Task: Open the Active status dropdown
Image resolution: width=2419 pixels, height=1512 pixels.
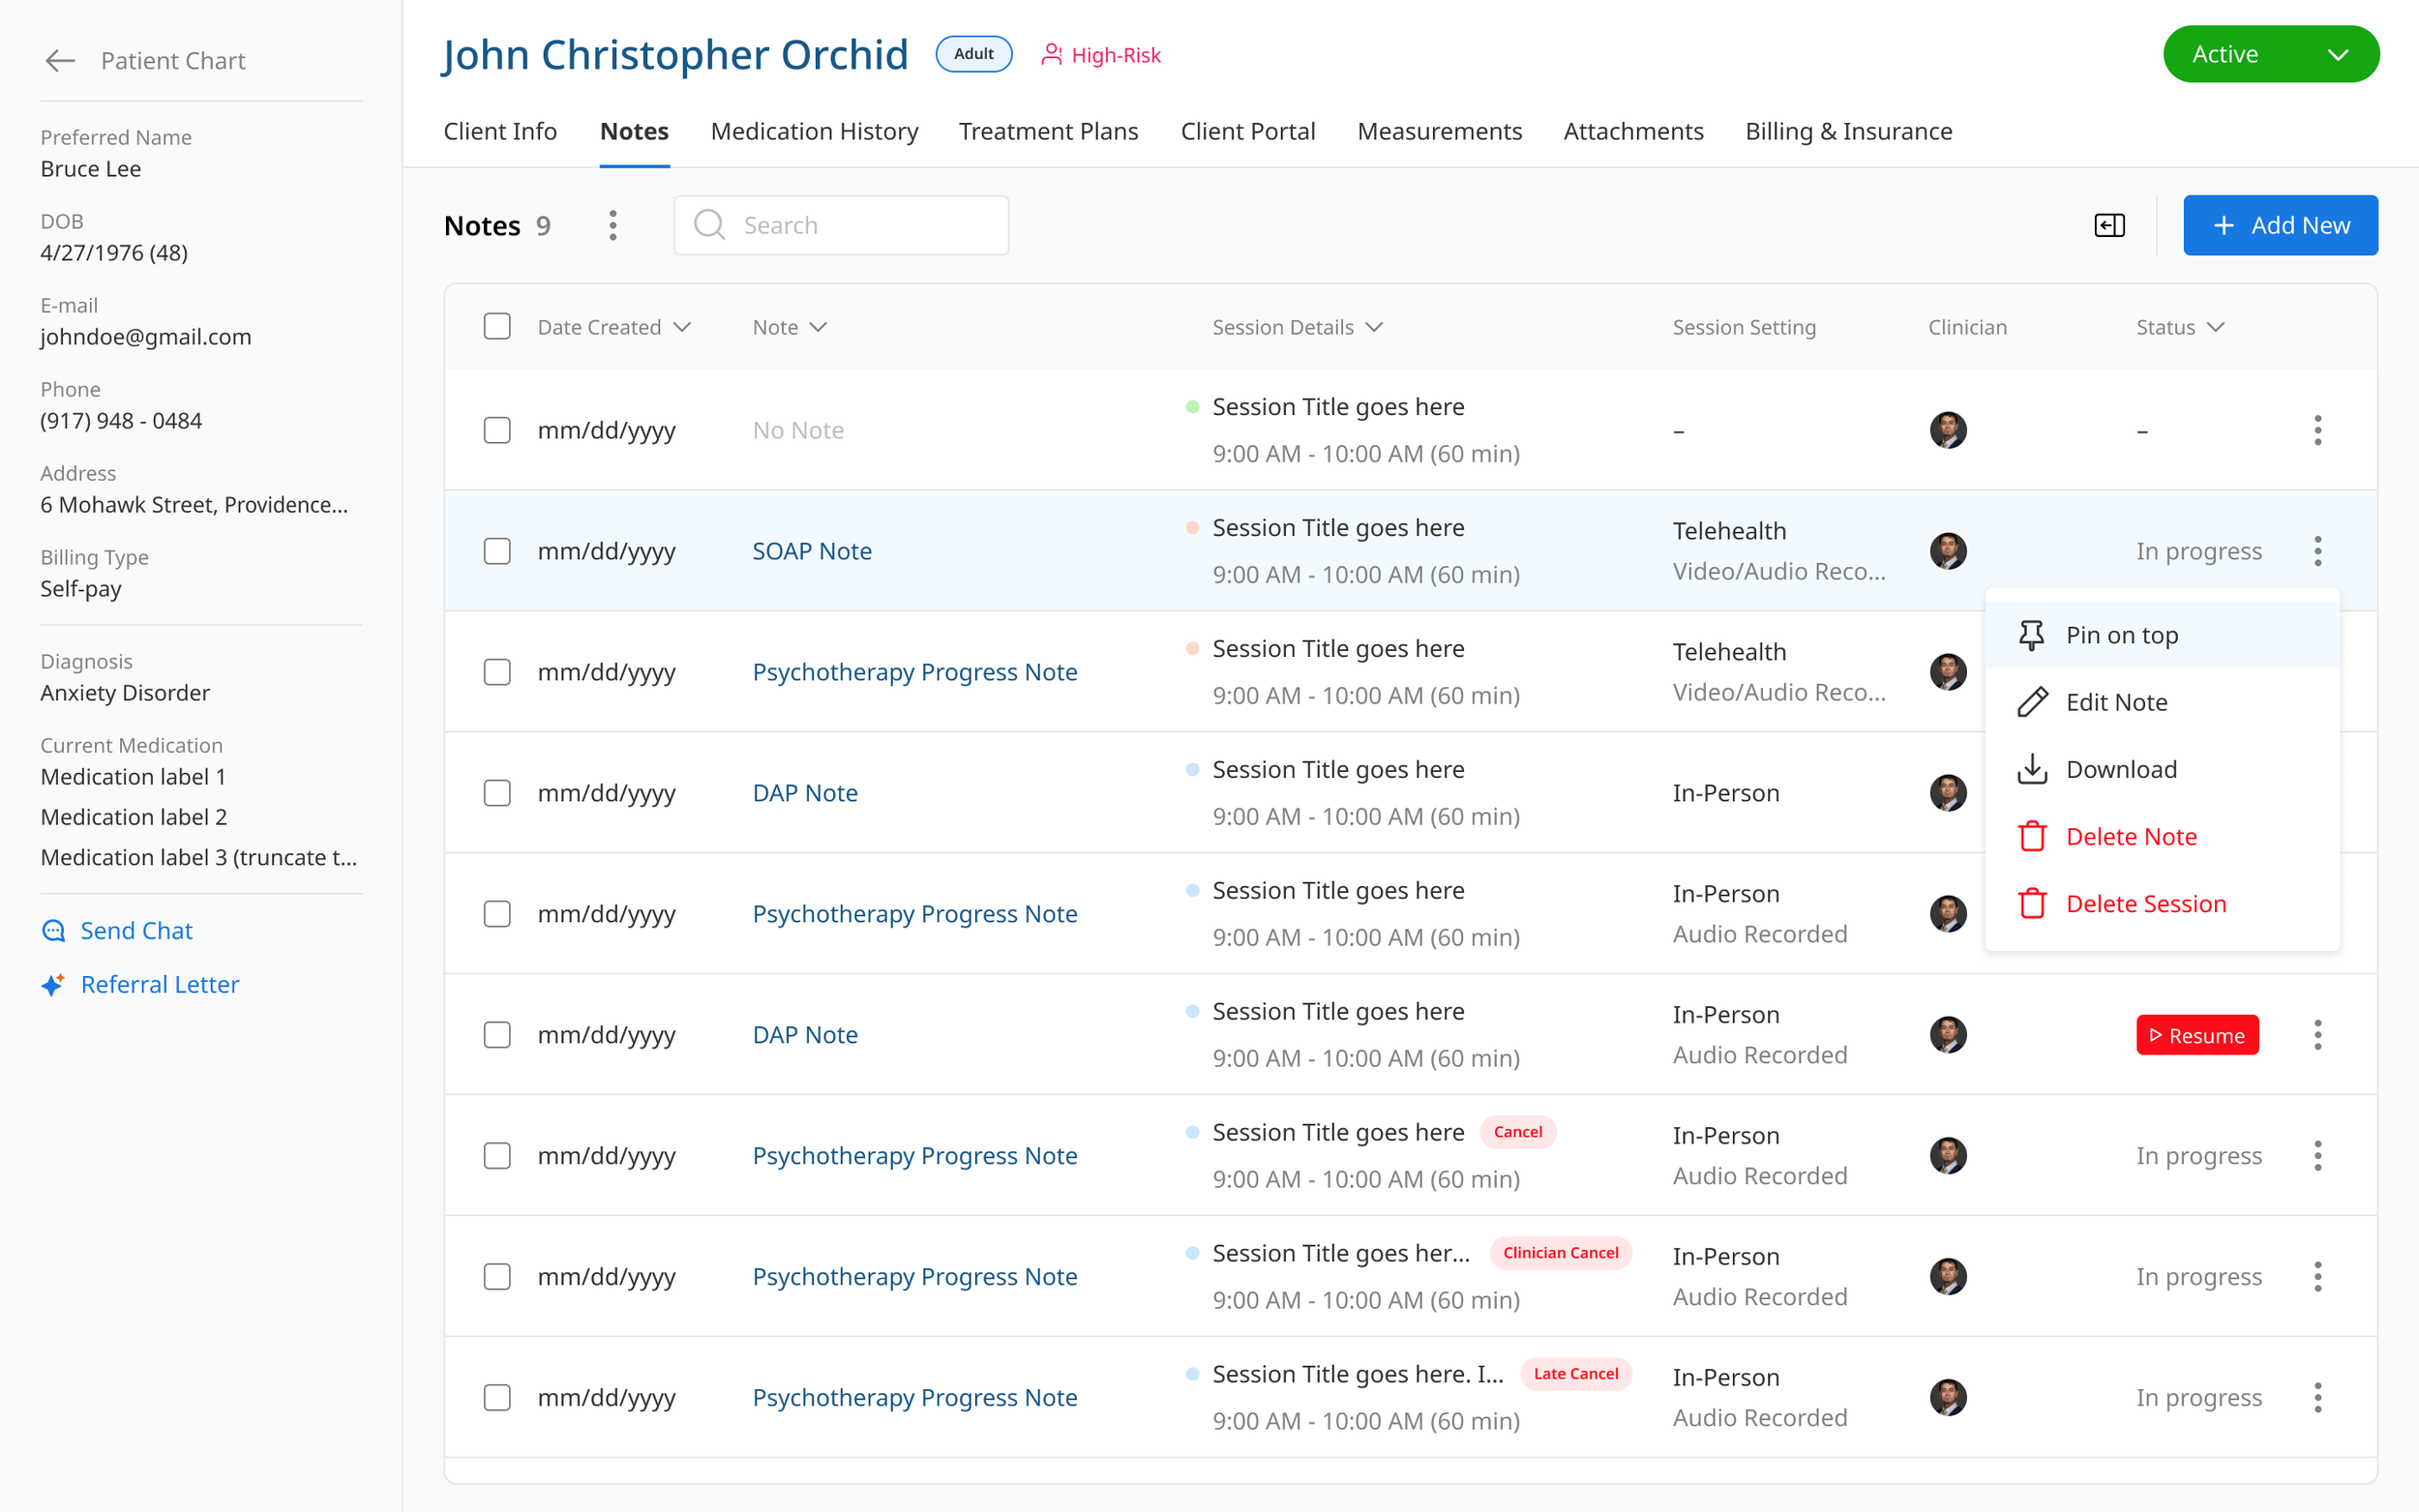Action: [2270, 54]
